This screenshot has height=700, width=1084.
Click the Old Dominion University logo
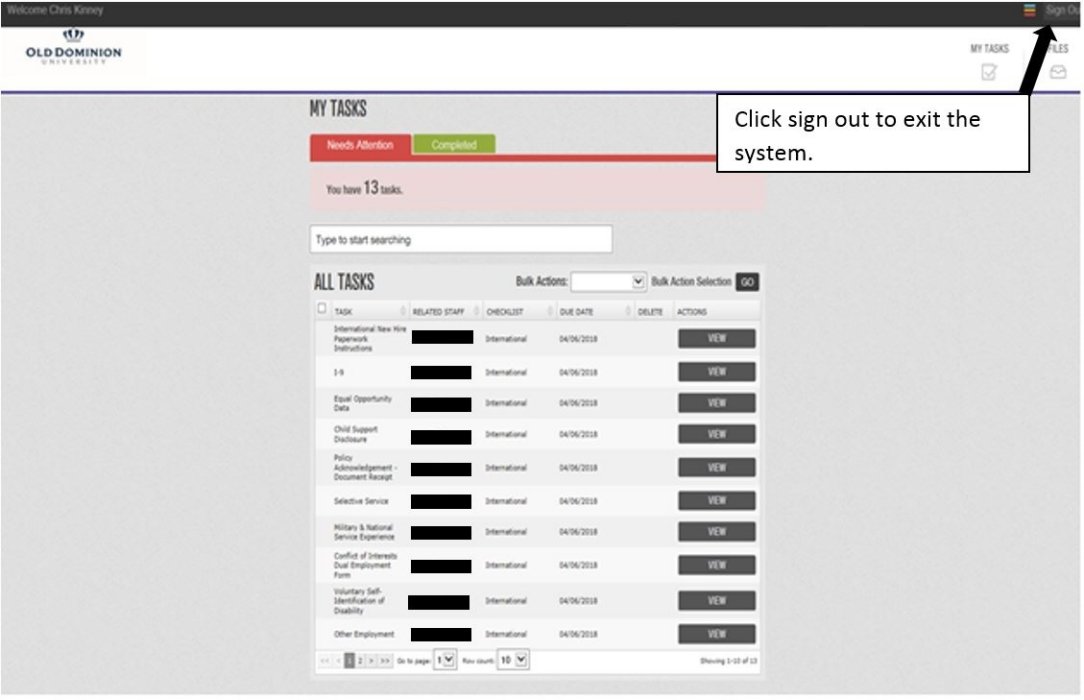click(75, 53)
